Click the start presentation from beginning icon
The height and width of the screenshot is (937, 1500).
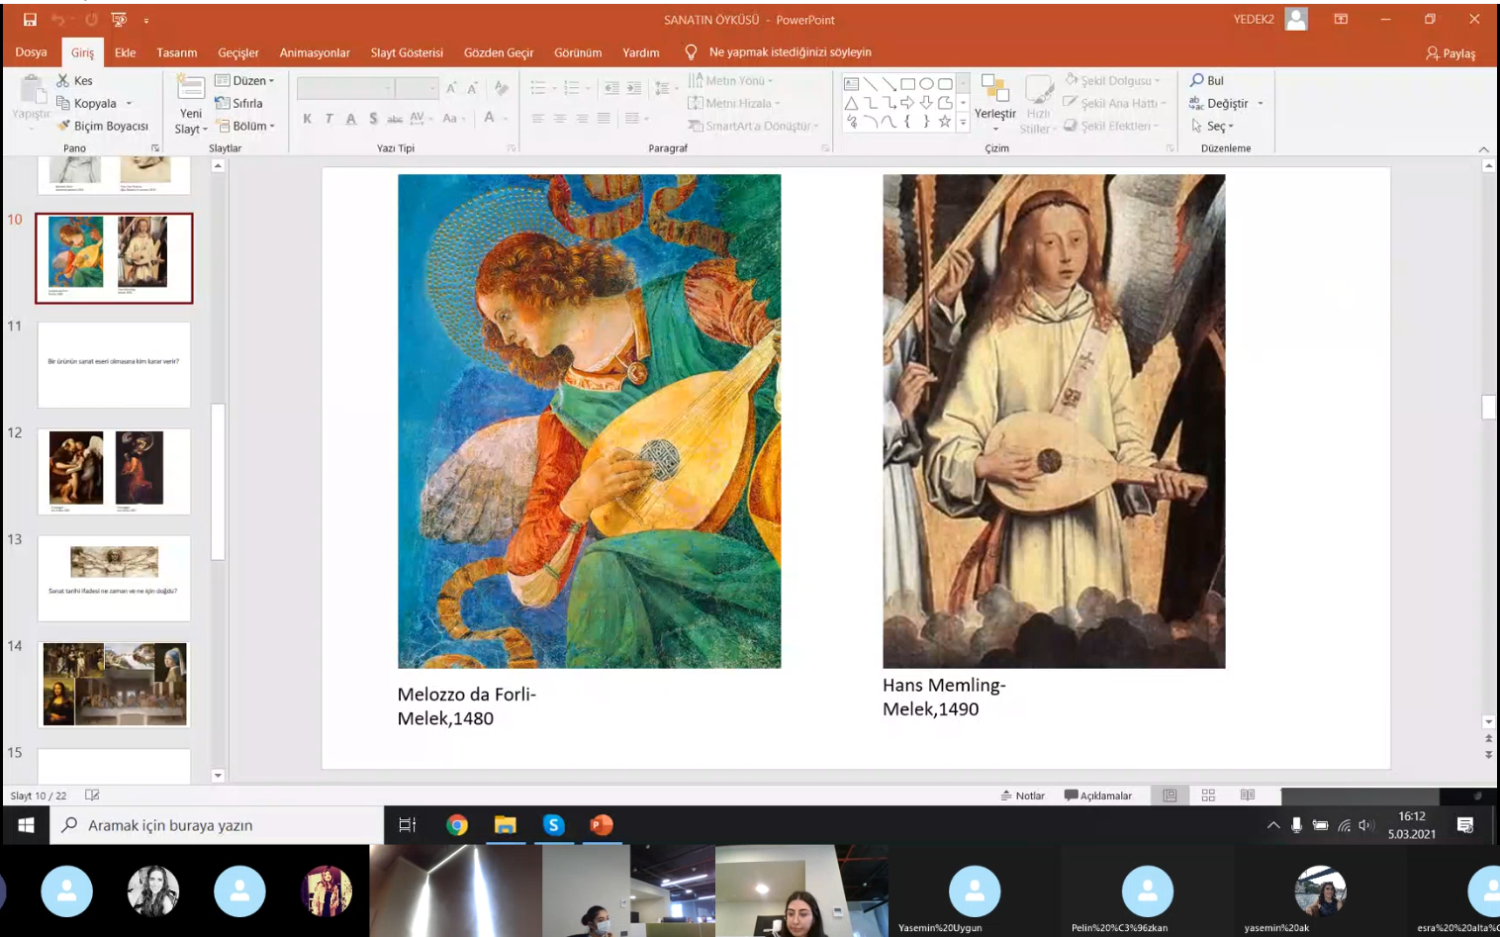pyautogui.click(x=120, y=20)
